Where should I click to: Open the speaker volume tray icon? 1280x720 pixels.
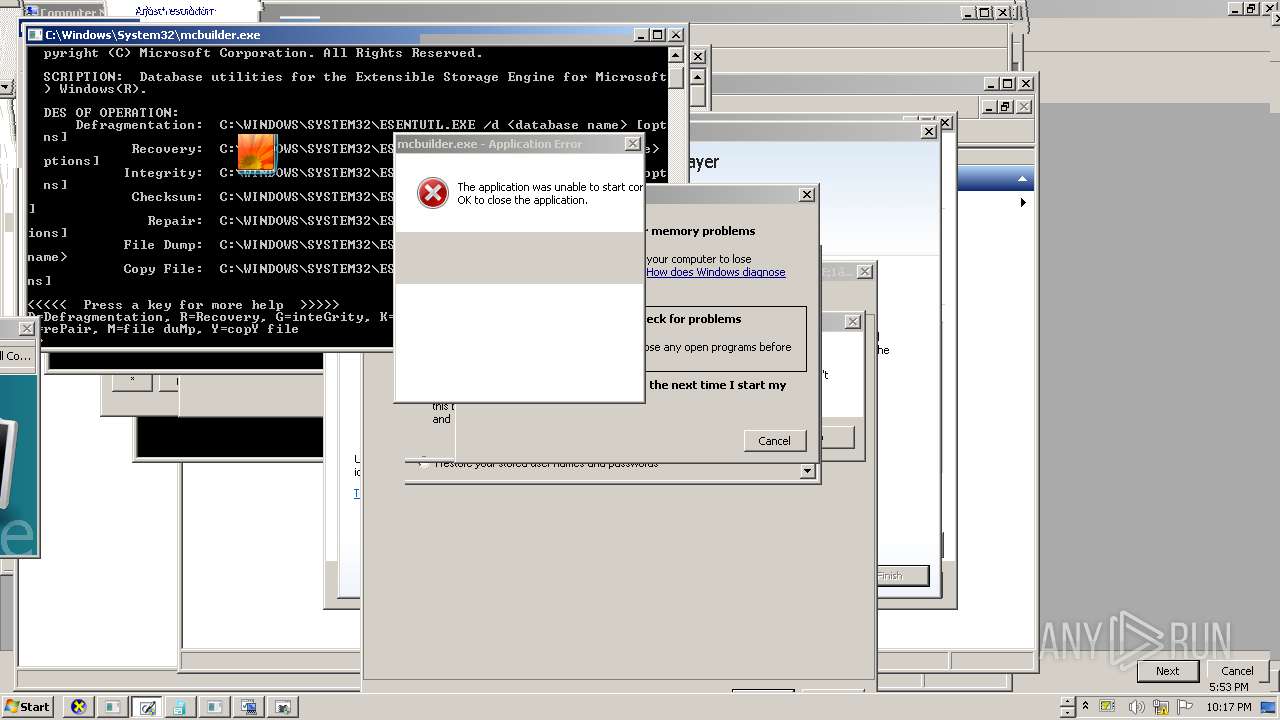point(1136,707)
